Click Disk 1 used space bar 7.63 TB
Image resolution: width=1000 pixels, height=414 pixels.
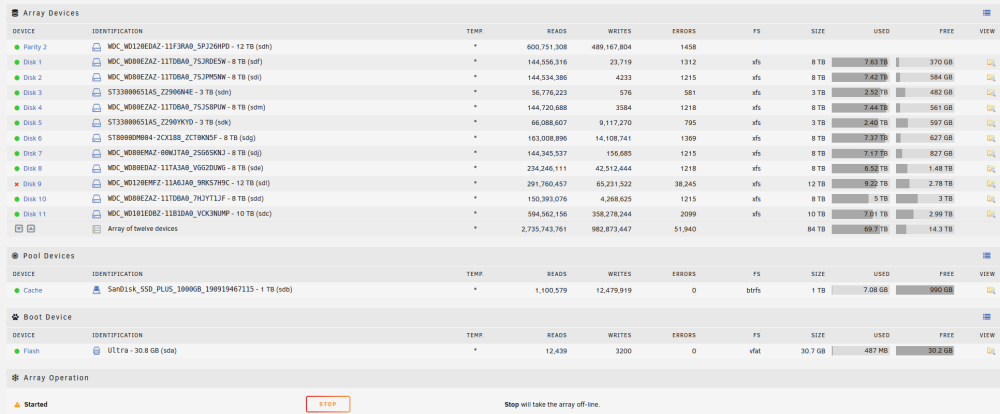coord(860,63)
